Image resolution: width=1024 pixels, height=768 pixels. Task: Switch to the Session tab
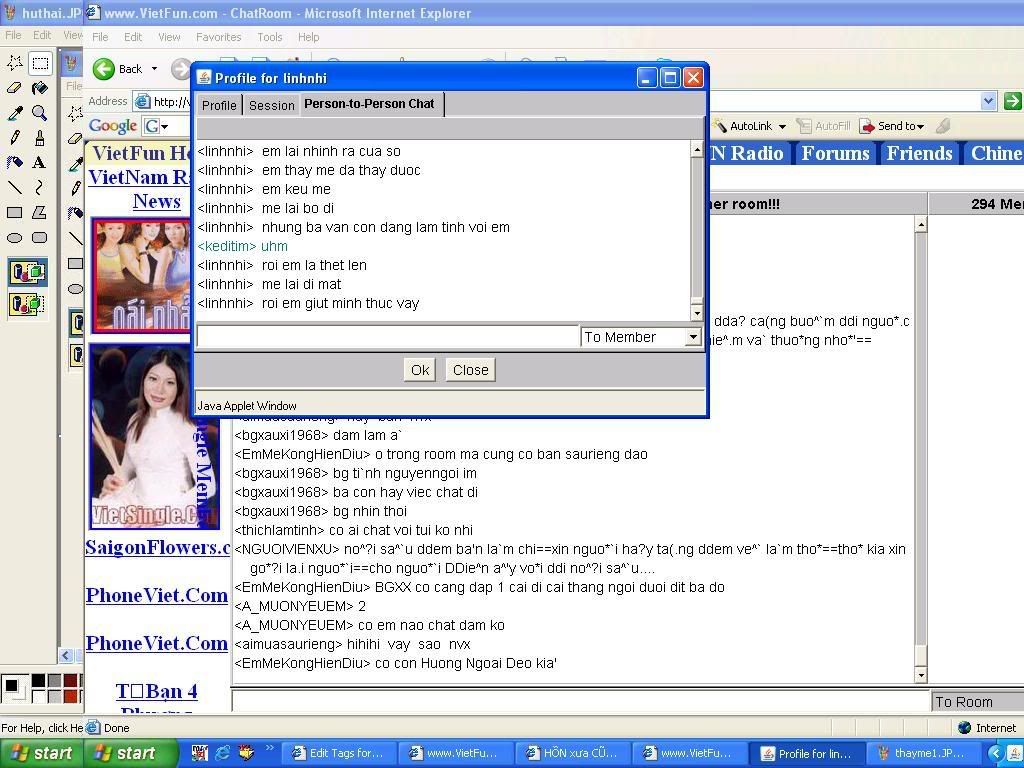click(x=272, y=105)
